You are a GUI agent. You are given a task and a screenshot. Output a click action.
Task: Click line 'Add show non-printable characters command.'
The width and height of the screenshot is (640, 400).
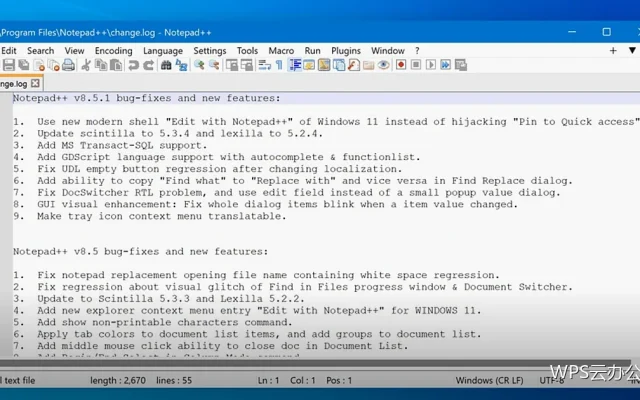tap(165, 322)
